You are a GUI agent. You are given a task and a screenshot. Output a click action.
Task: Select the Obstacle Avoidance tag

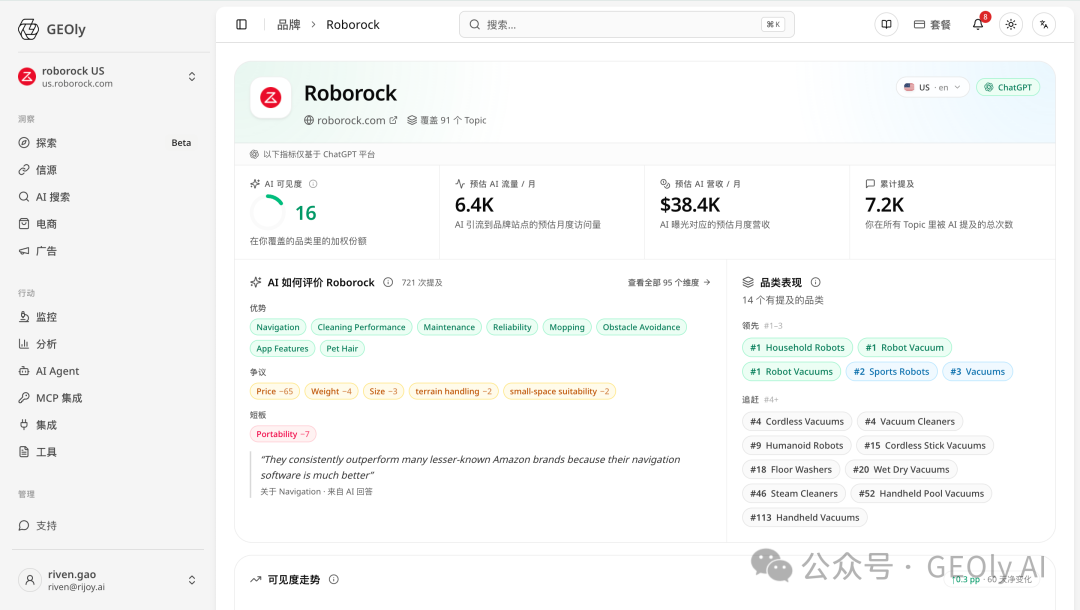(x=641, y=327)
